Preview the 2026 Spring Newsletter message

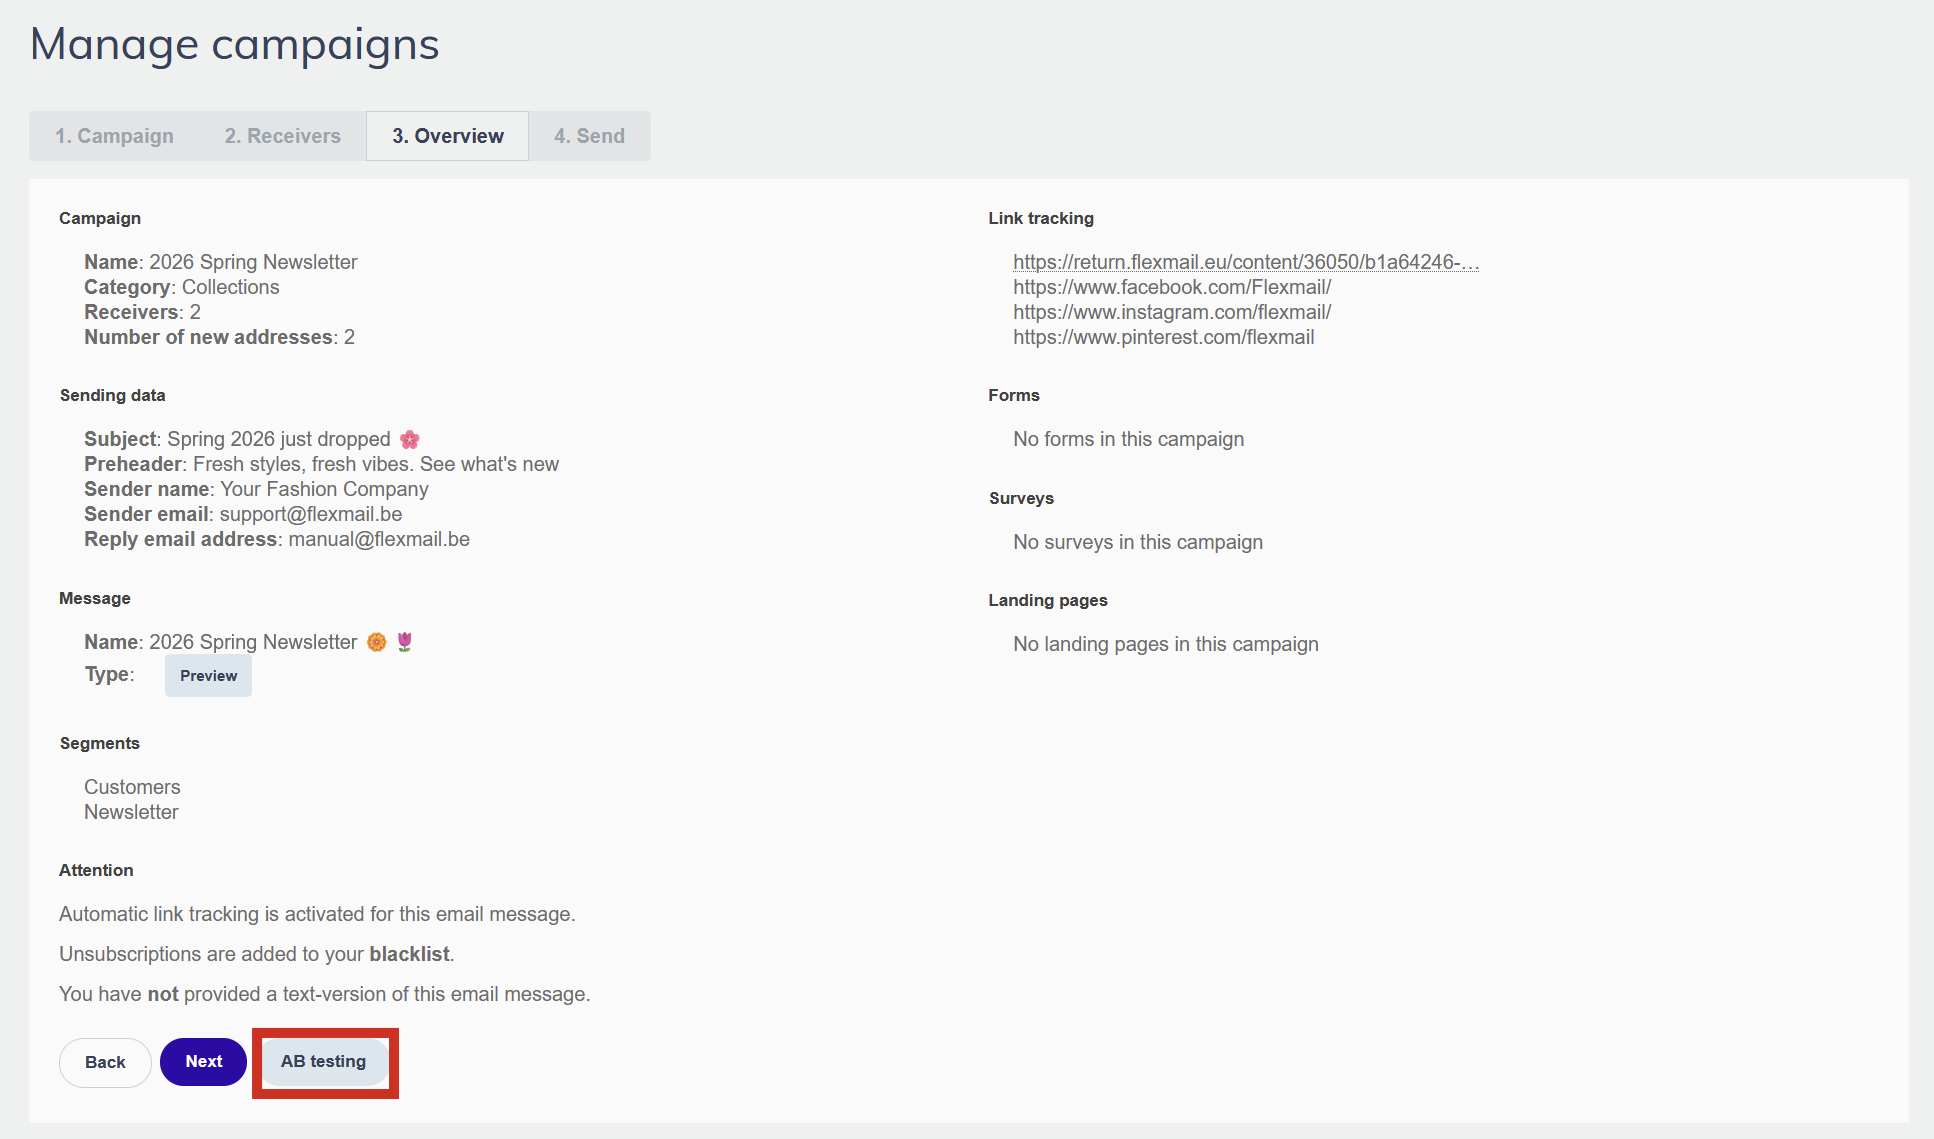click(208, 676)
